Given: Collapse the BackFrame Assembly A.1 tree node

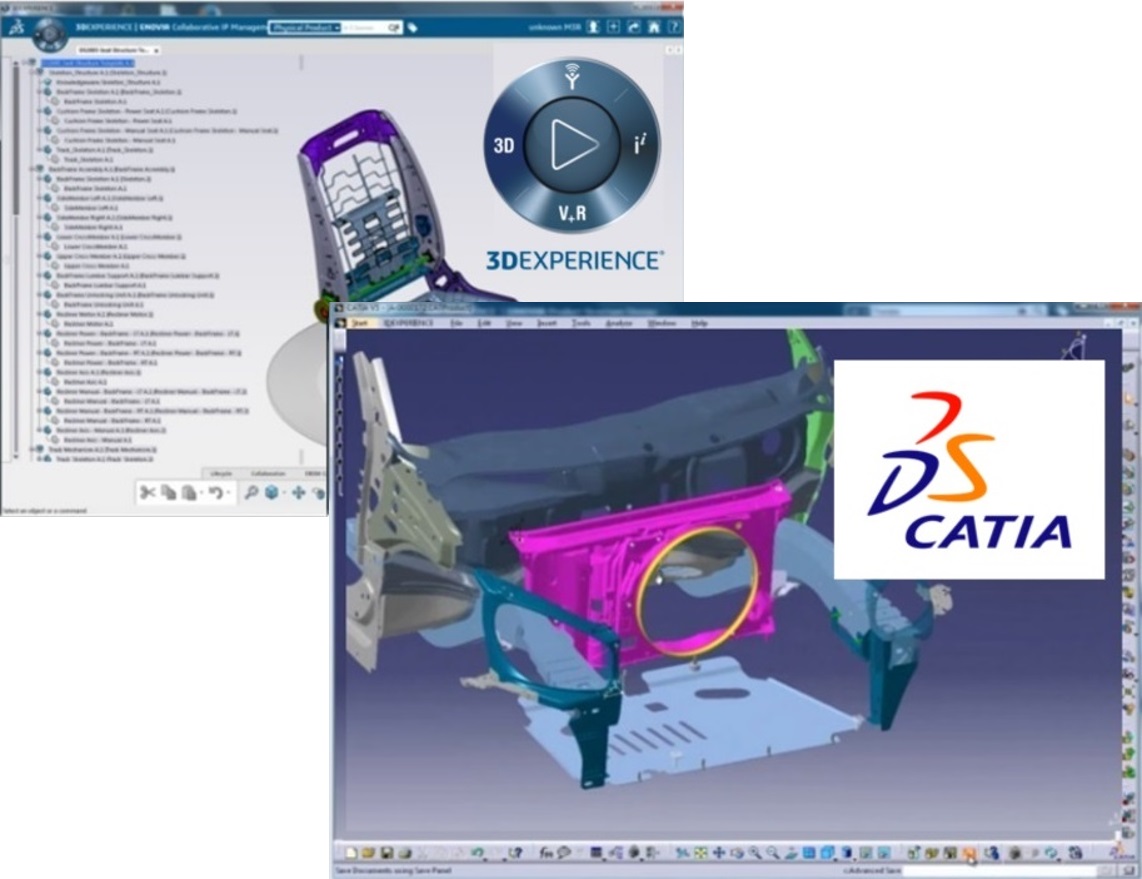Looking at the screenshot, I should 31,169.
